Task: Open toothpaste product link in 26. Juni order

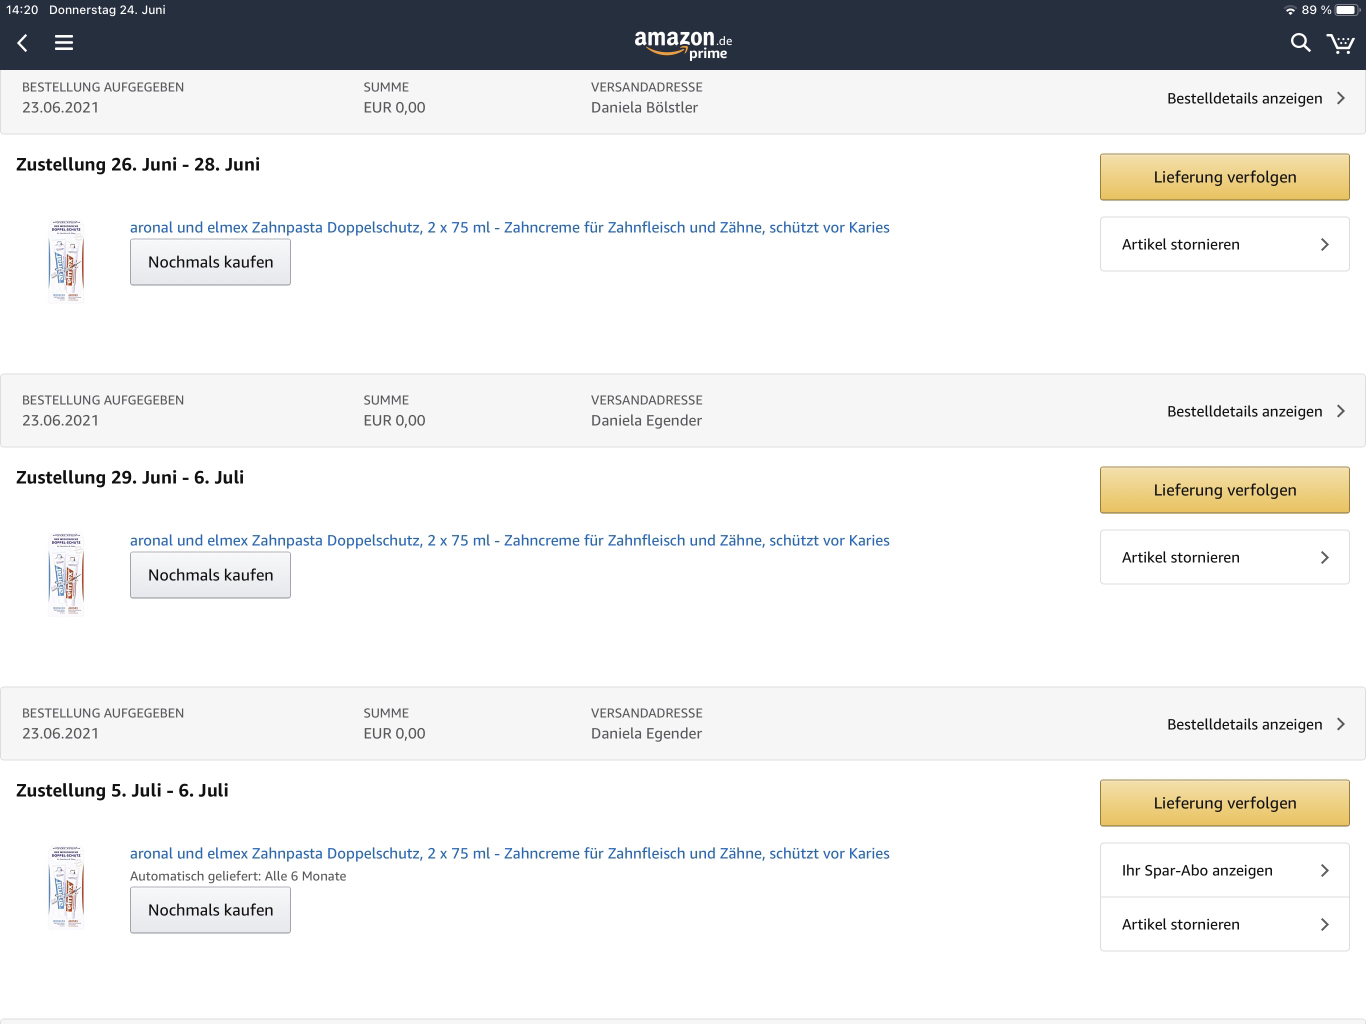Action: pyautogui.click(x=510, y=227)
